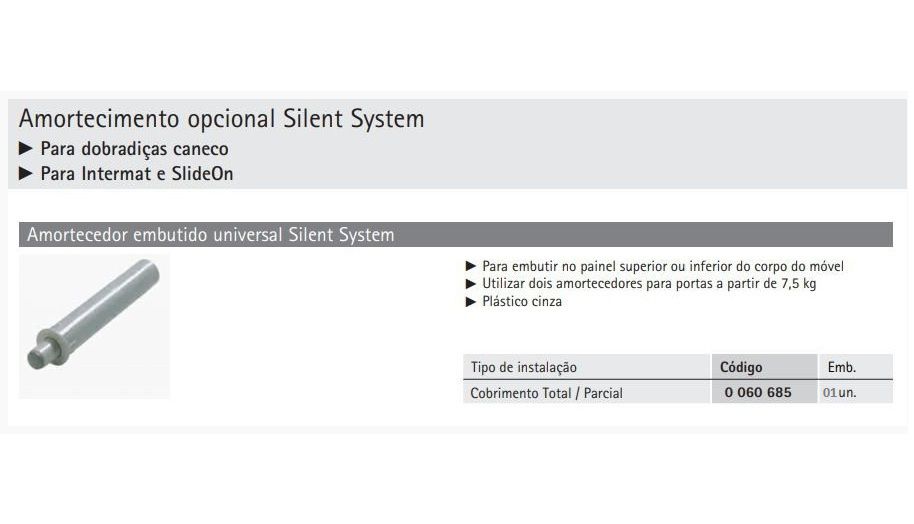Select the text Para dobradiças caneco
This screenshot has width=914, height=524.
pos(135,149)
